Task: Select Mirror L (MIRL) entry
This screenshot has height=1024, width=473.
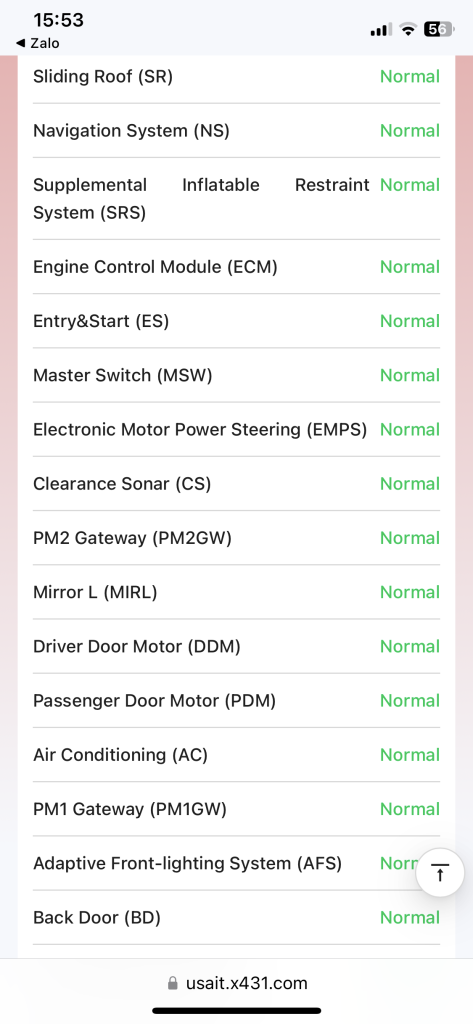Action: [x=236, y=592]
